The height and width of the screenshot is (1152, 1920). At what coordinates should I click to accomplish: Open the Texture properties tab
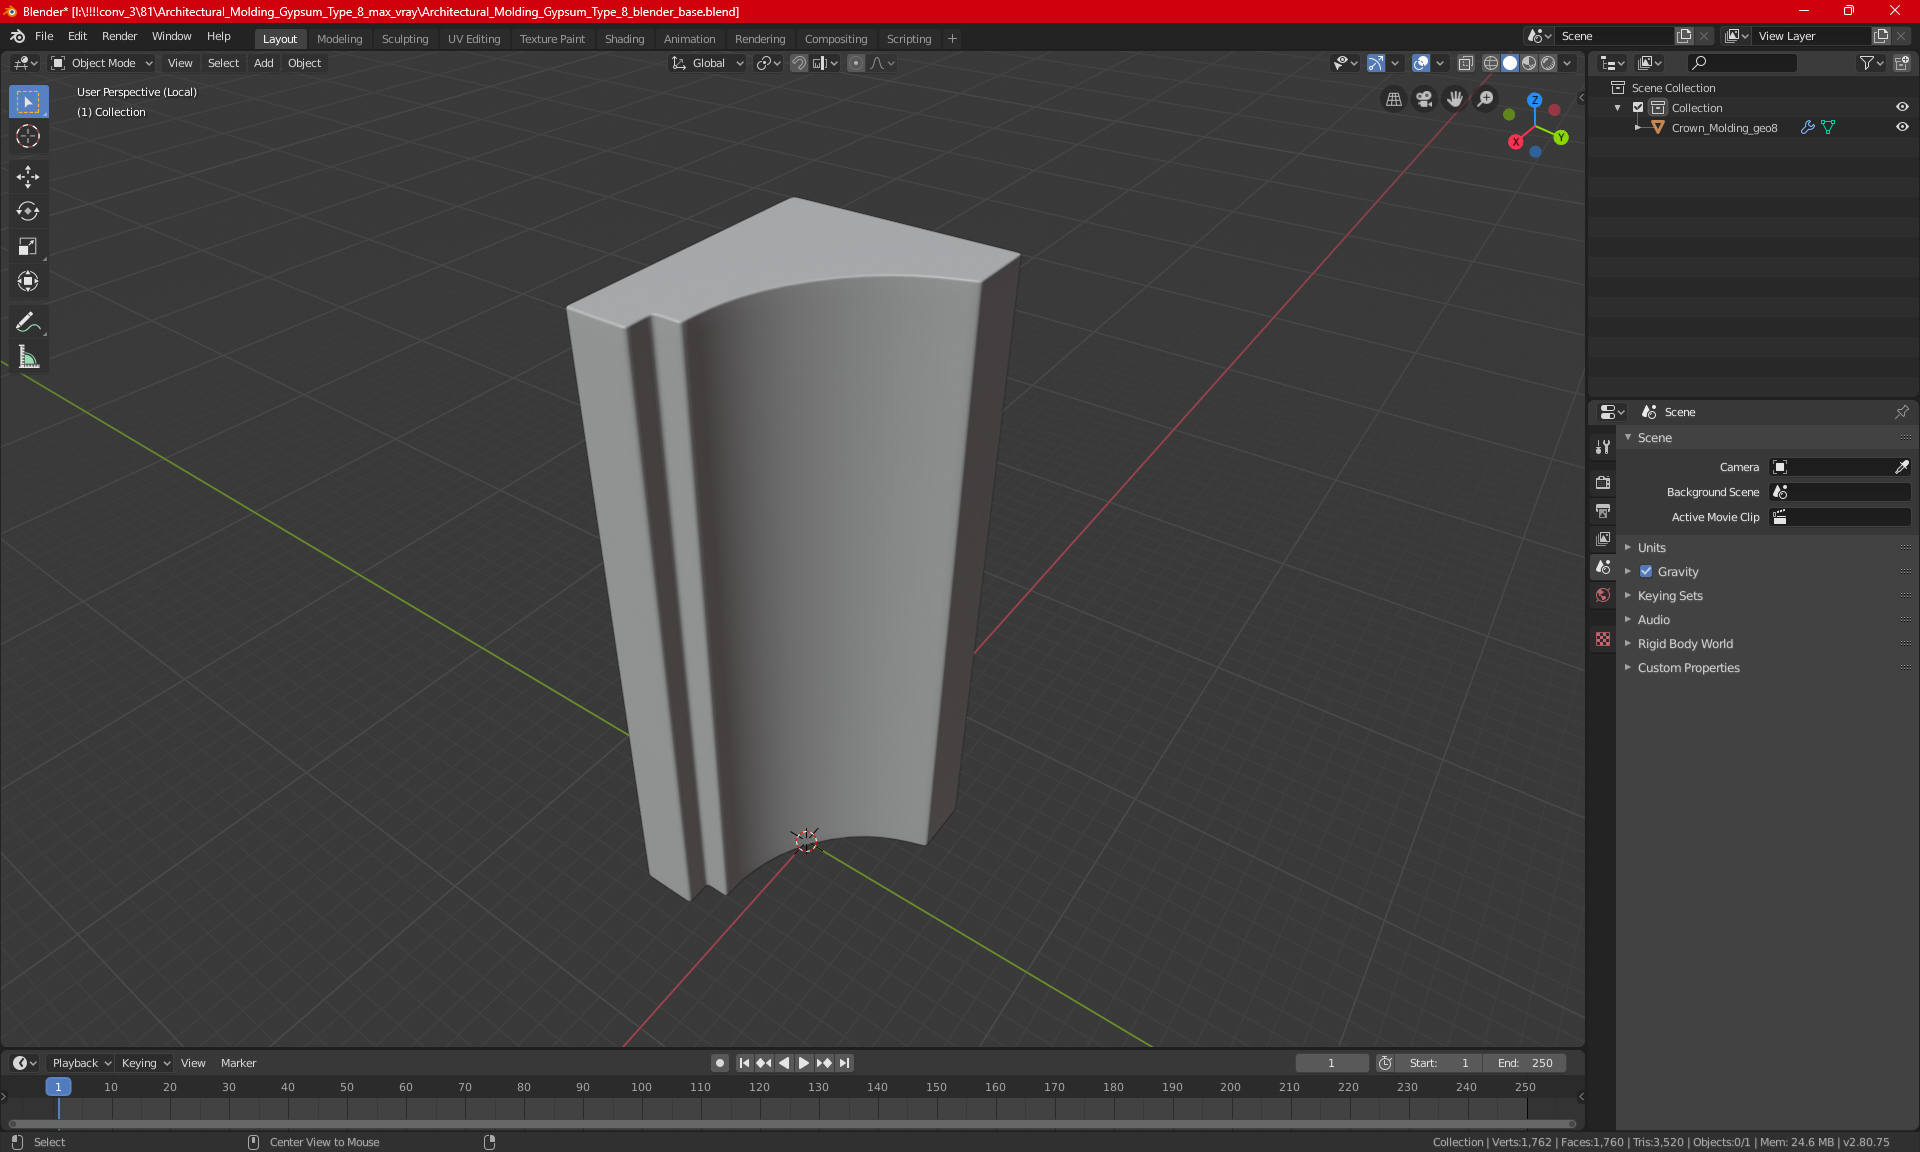coord(1603,639)
